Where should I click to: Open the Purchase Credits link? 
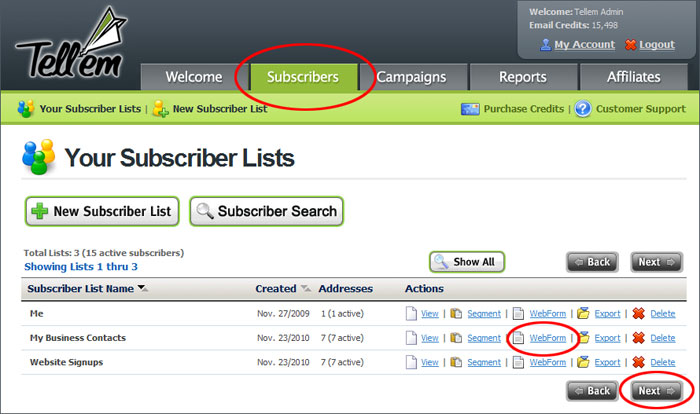524,109
